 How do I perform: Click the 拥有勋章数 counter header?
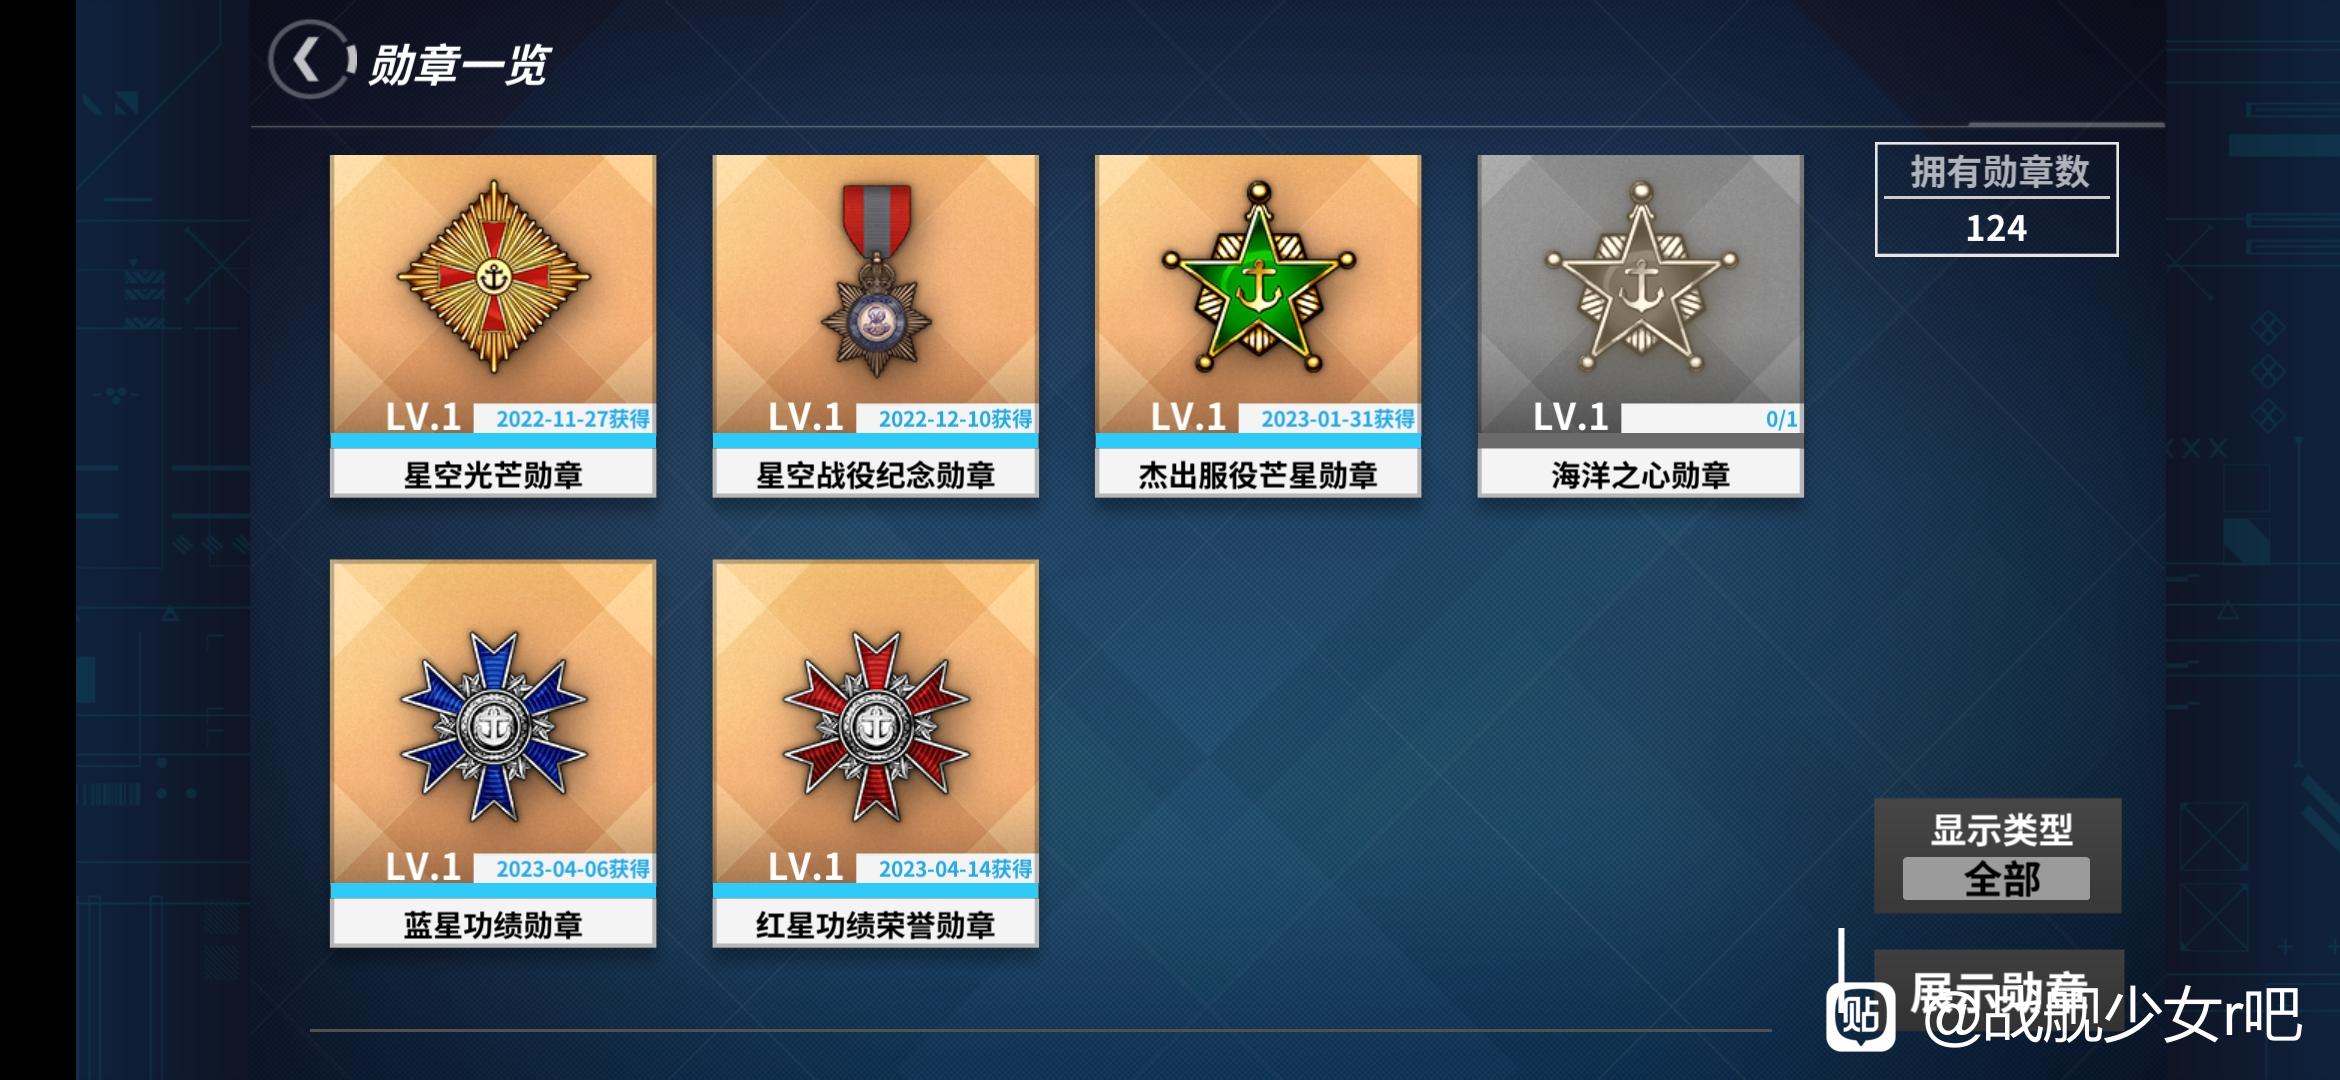1999,172
